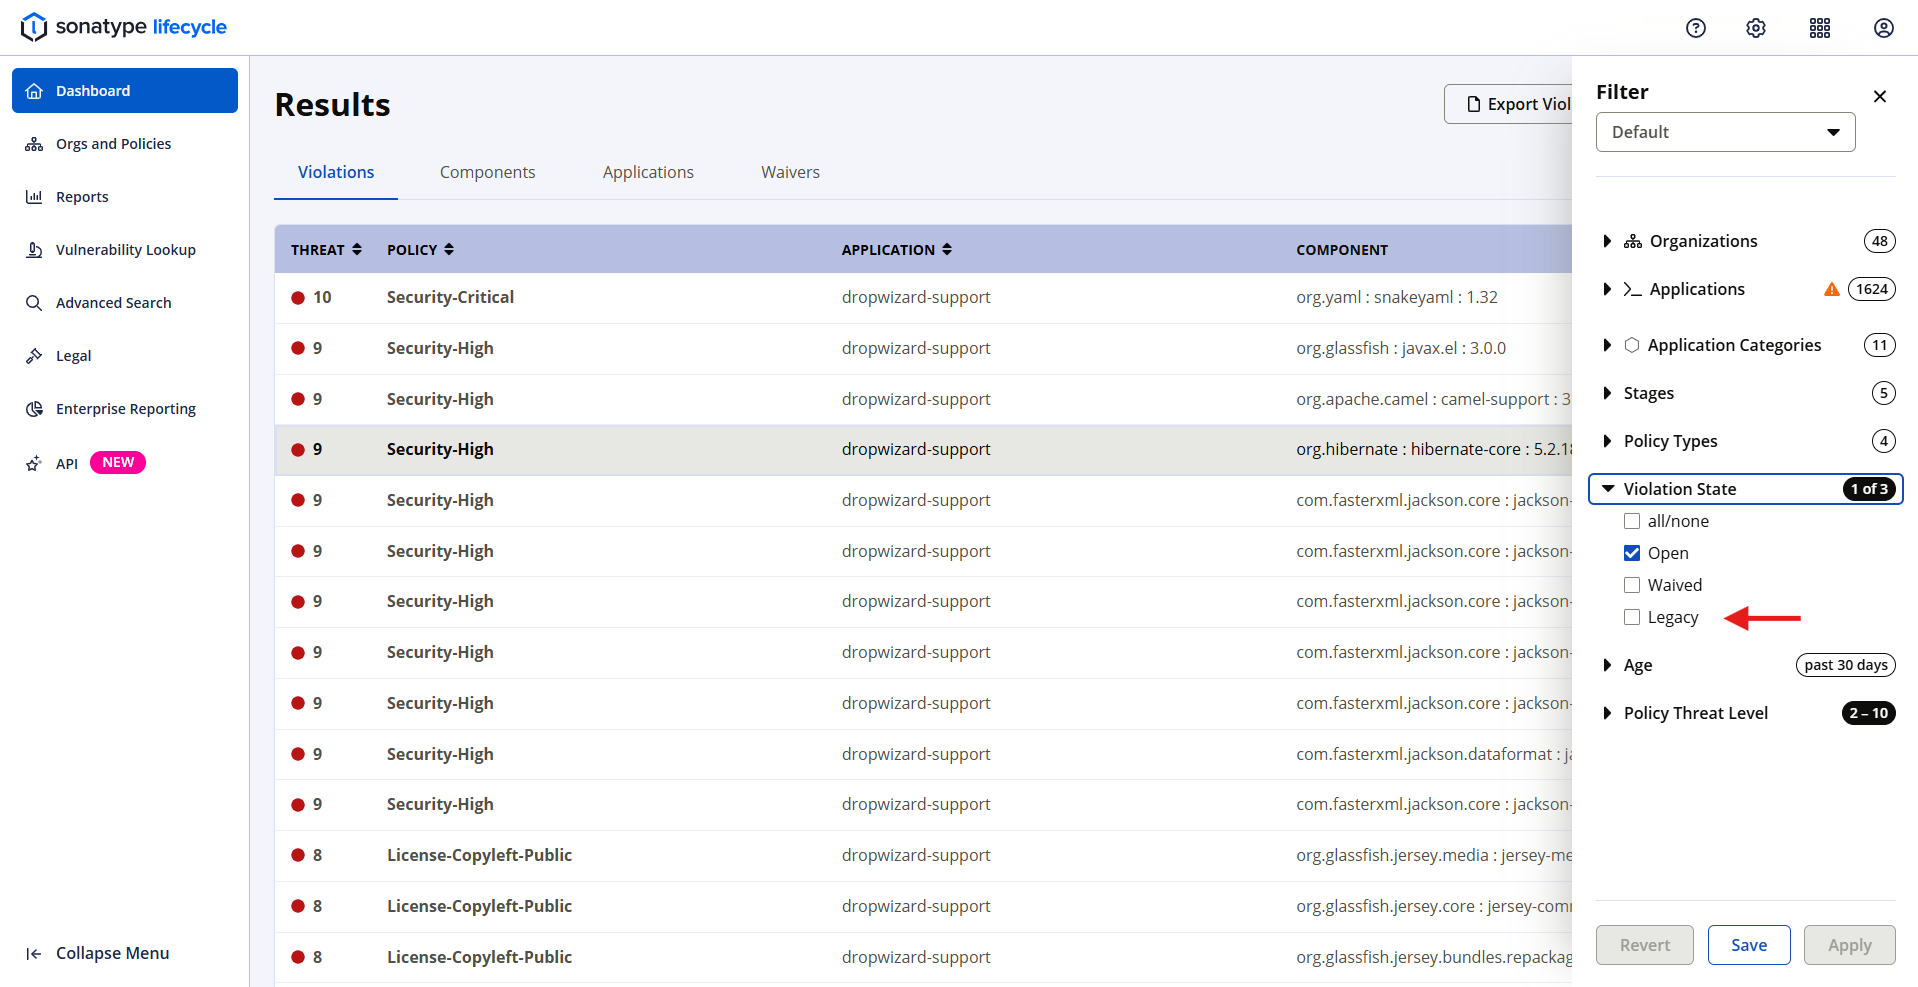Switch to the Components tab
1918x987 pixels.
tap(487, 172)
